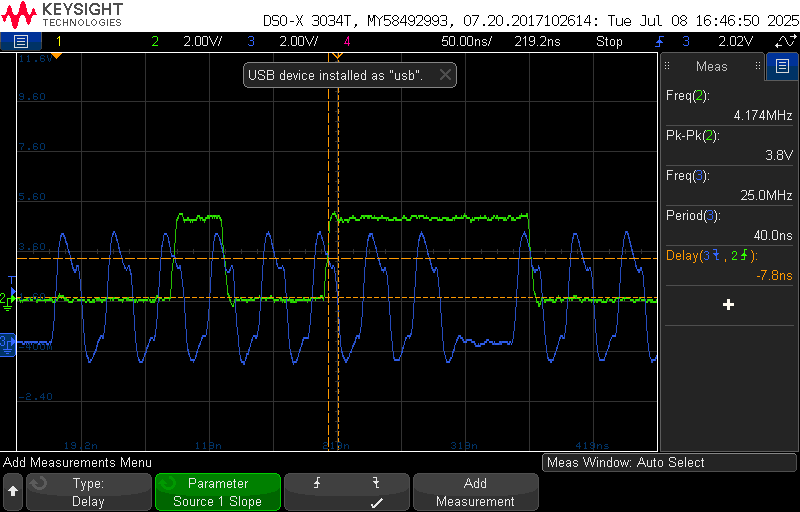
Task: Open the sidebar list icon beside Meas
Action: pyautogui.click(x=782, y=67)
